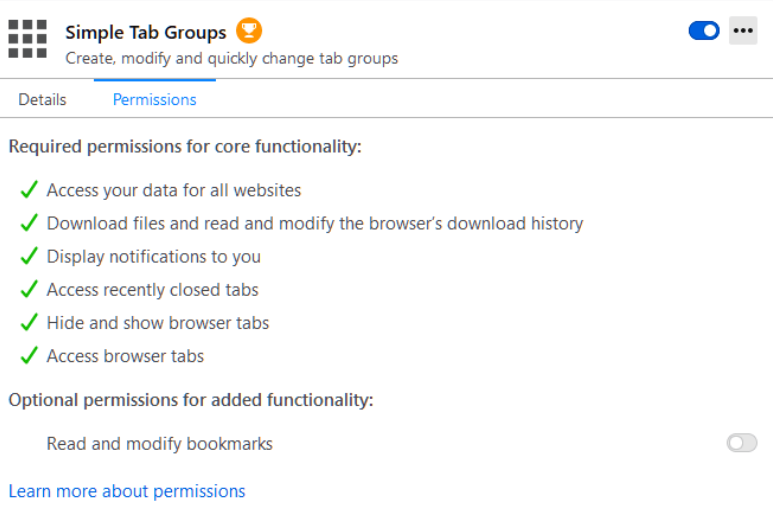Disable the Simple Tab Groups extension toggle
Image resolution: width=773 pixels, height=517 pixels.
[x=704, y=31]
